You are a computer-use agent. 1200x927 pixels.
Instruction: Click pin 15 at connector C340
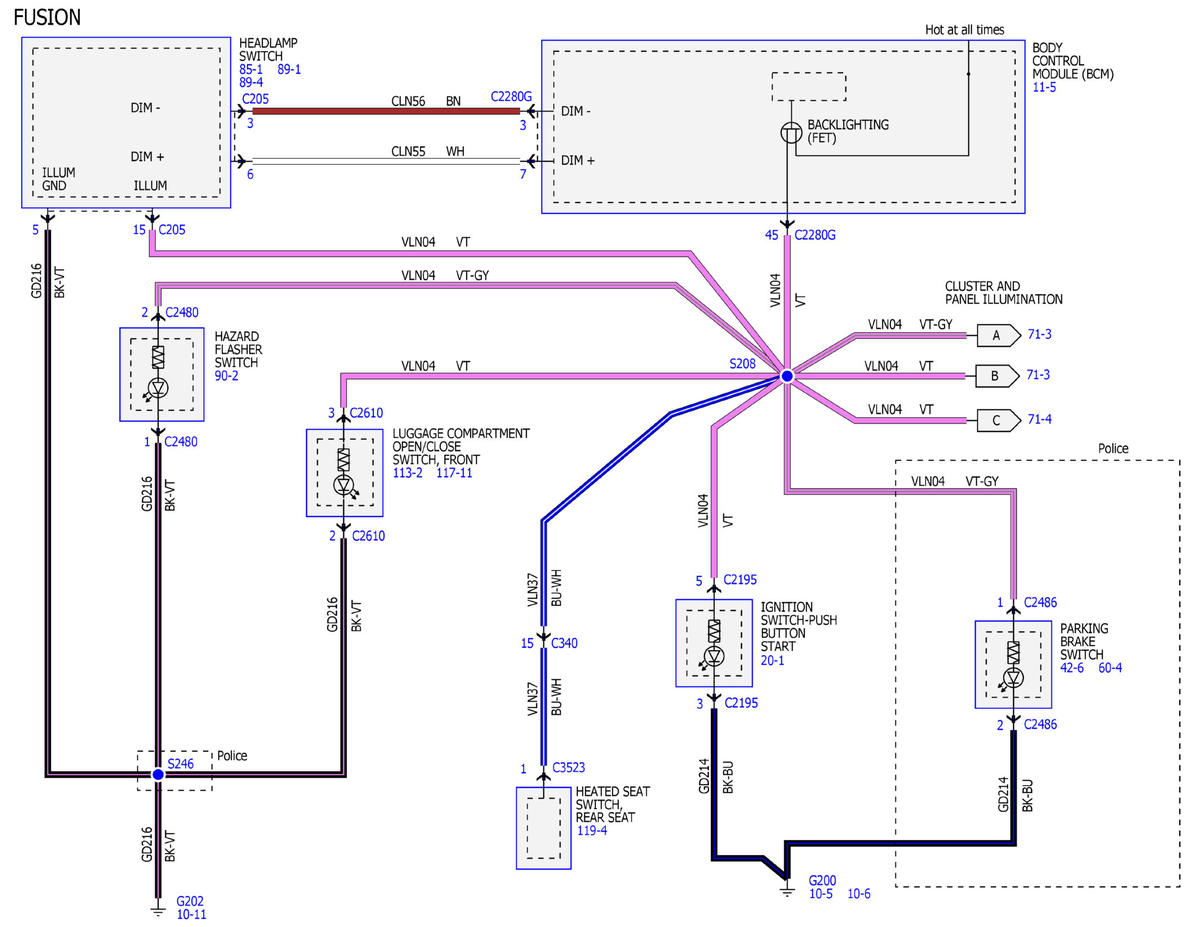(527, 643)
